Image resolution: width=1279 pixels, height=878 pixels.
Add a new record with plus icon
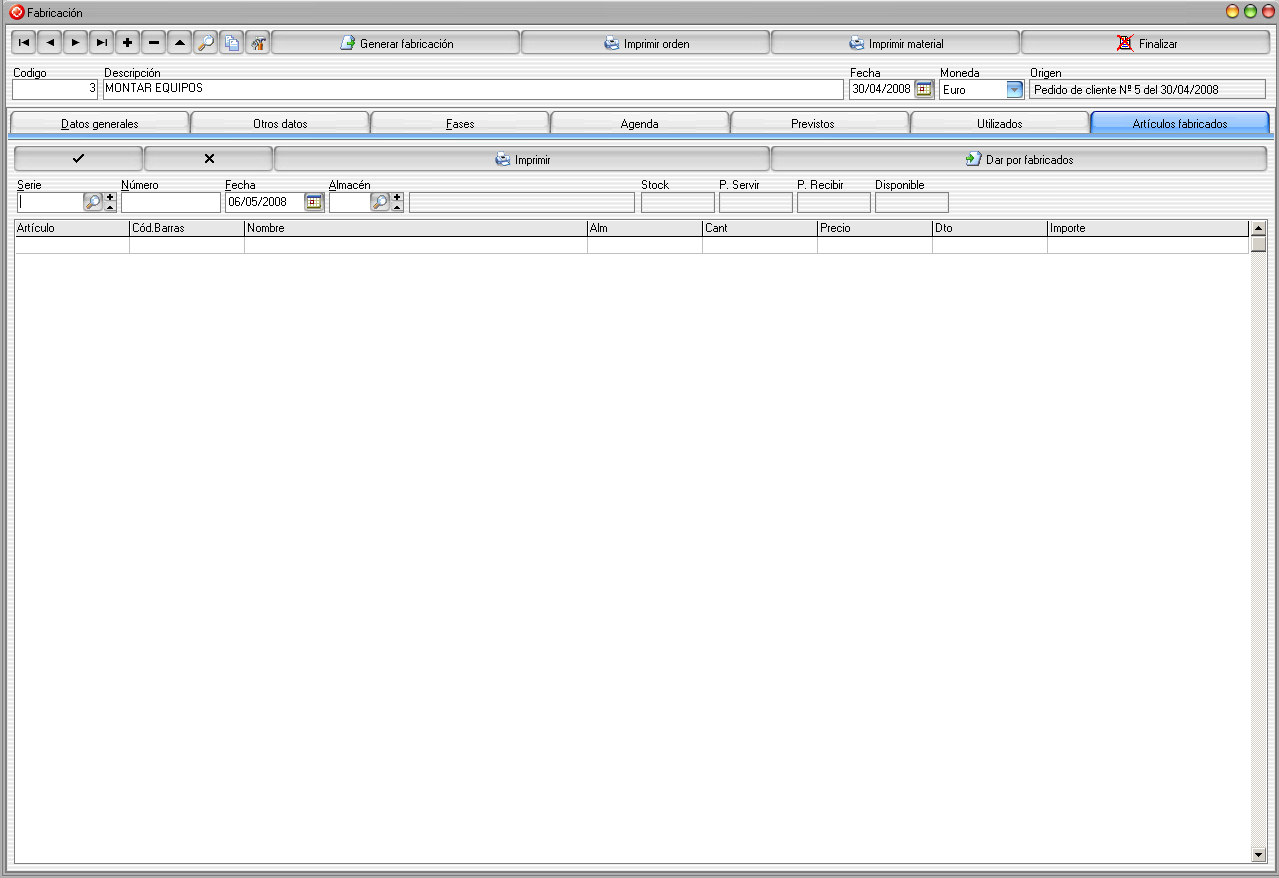click(x=128, y=43)
